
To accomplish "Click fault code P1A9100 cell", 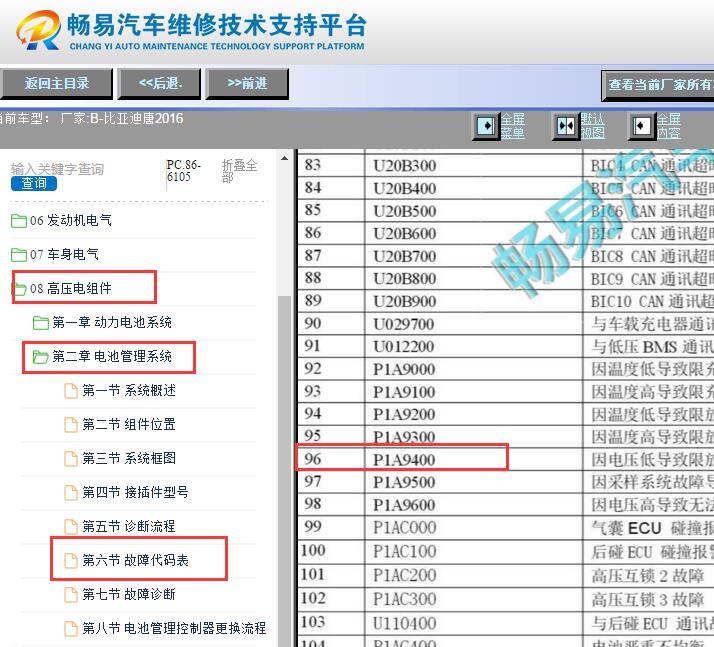I will 474,392.
